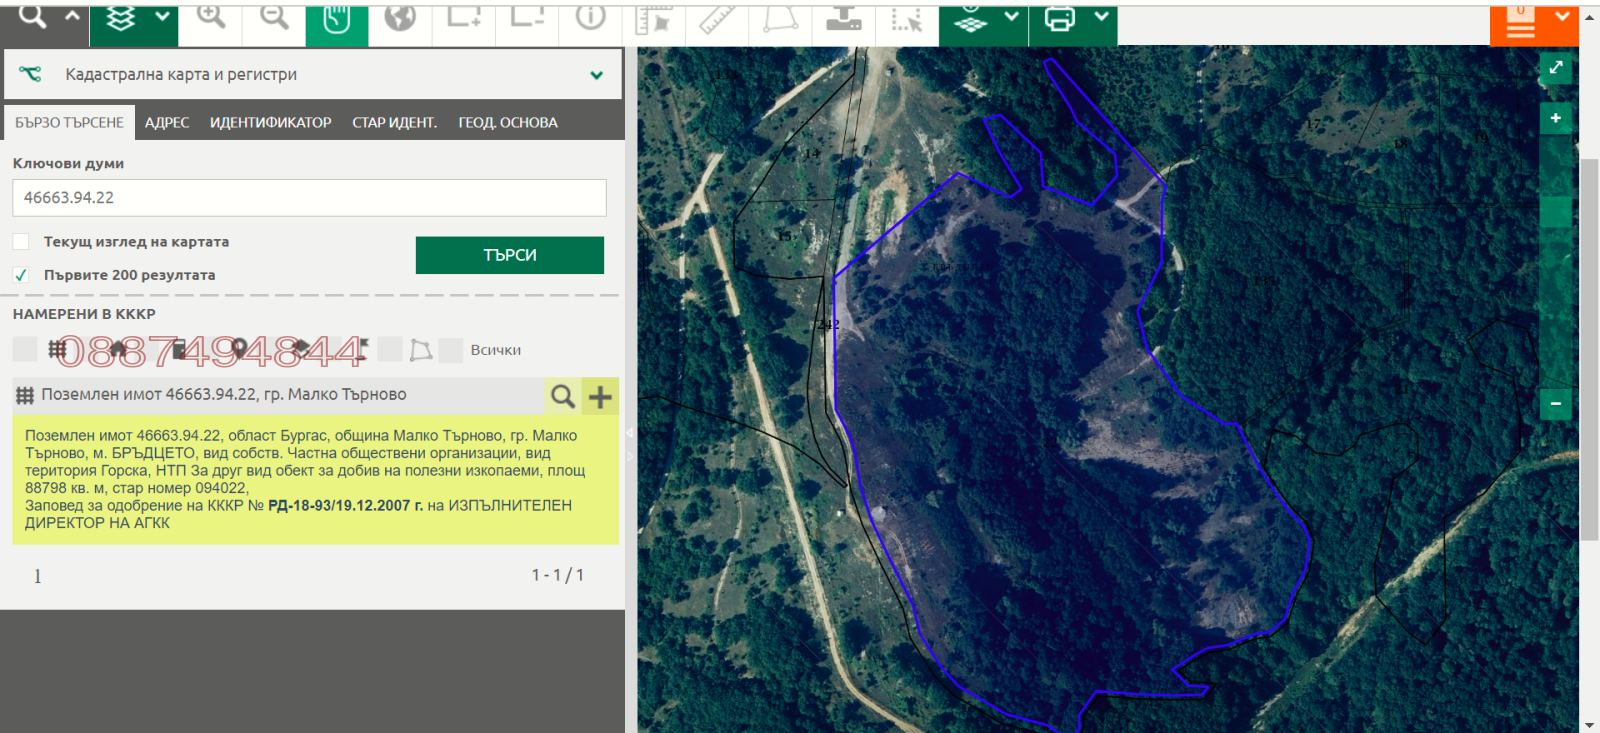Open the info identify tool
Screen dimensions: 1600x733
point(590,18)
